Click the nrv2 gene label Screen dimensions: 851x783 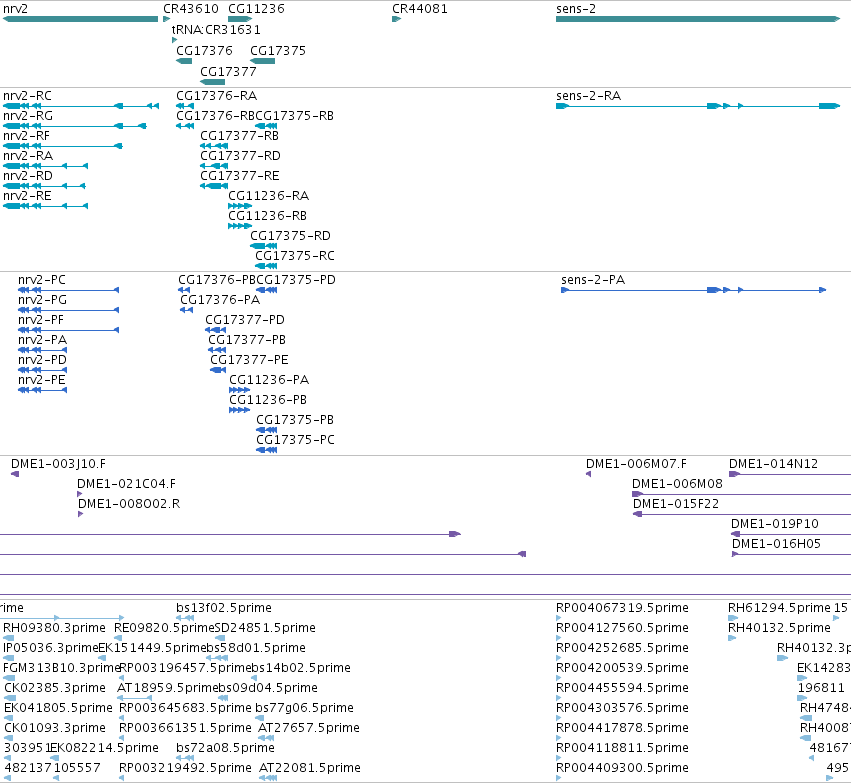tap(15, 9)
